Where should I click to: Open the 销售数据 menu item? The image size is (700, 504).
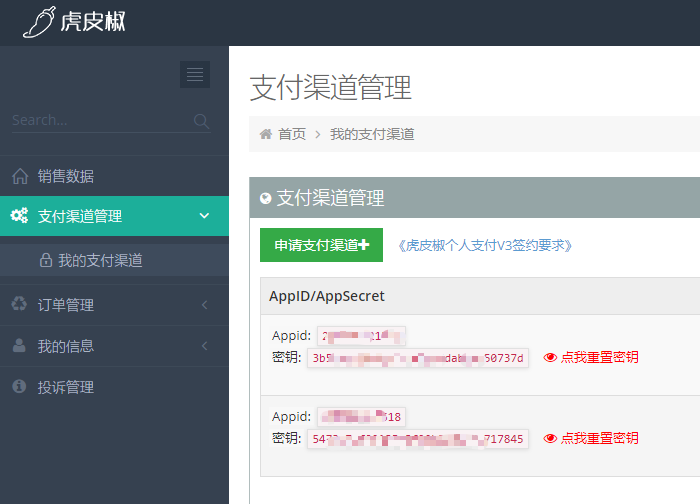click(x=114, y=176)
